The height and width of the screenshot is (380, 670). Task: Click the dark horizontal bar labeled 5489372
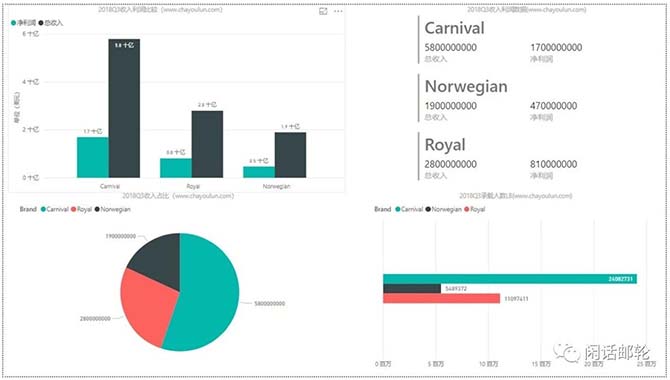click(412, 289)
